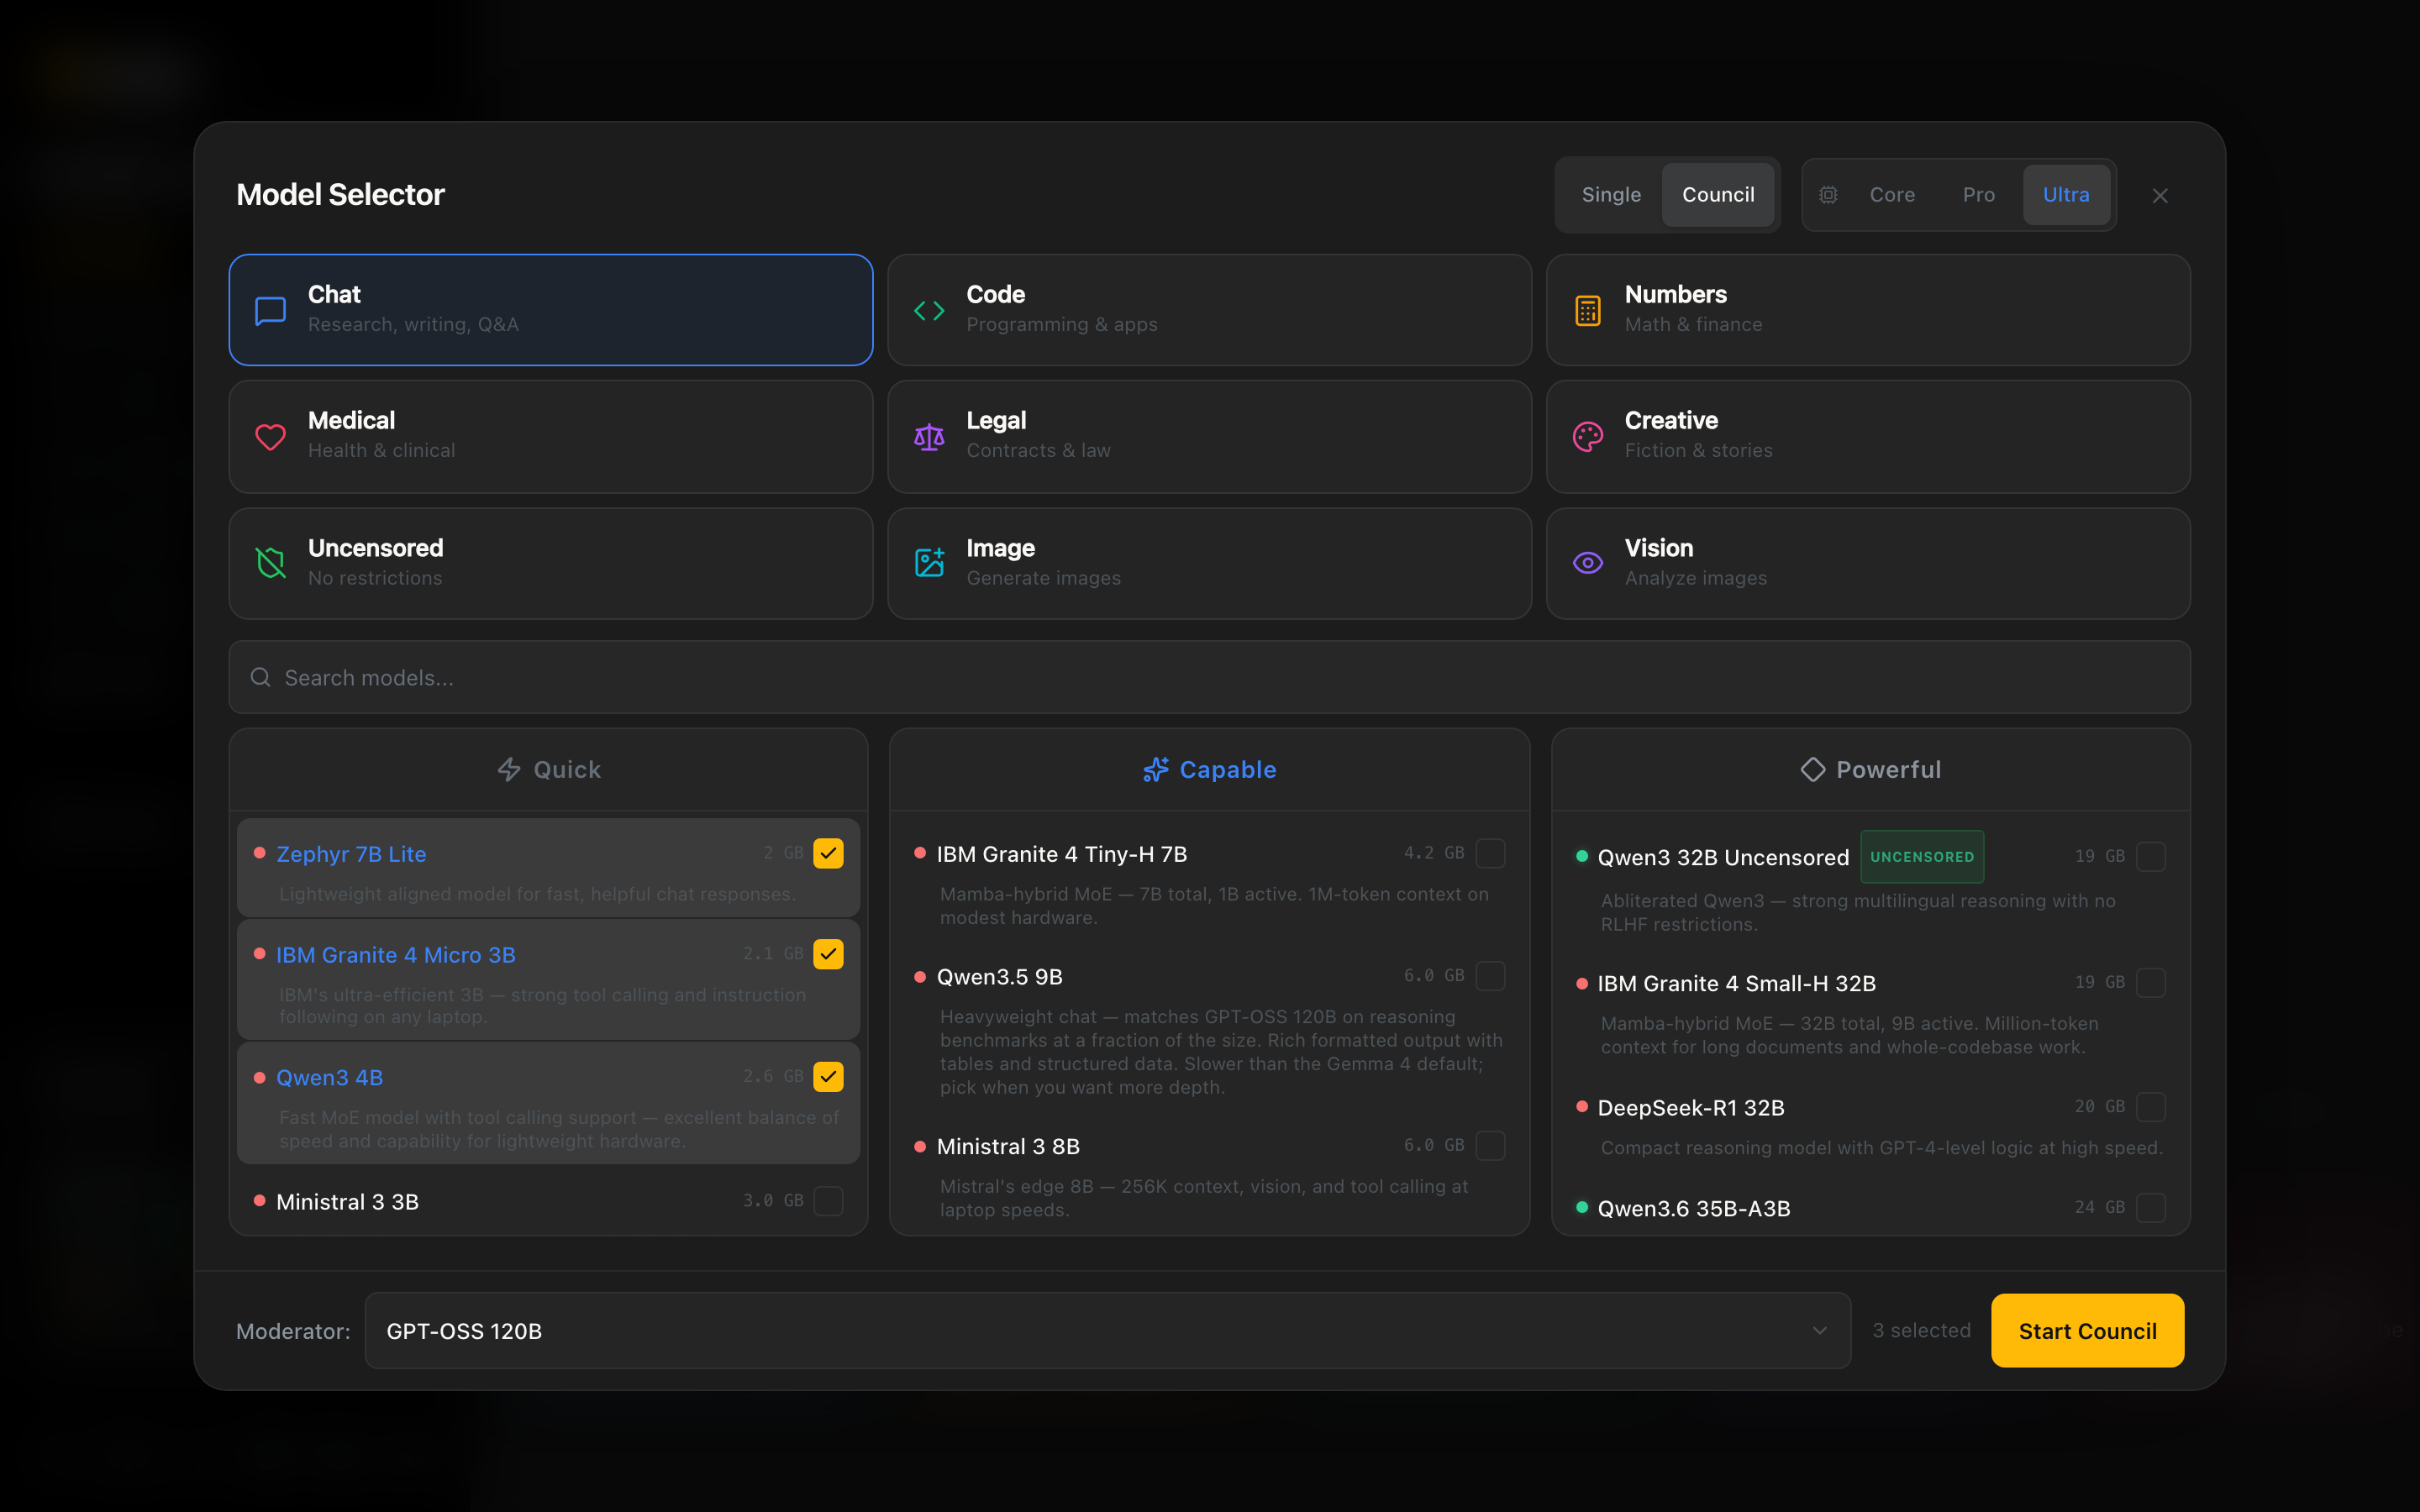Check the Qwen3 32B Uncensored checkbox

(2150, 856)
